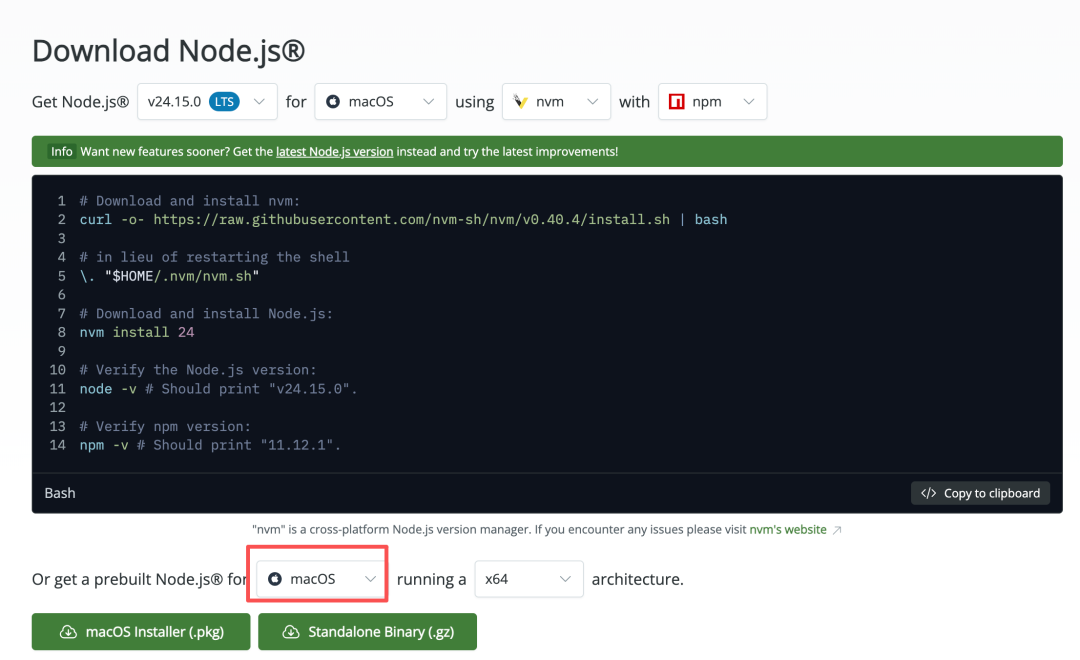The height and width of the screenshot is (660, 1080).
Task: Download the macOS Installer (.pkg)
Action: point(141,632)
